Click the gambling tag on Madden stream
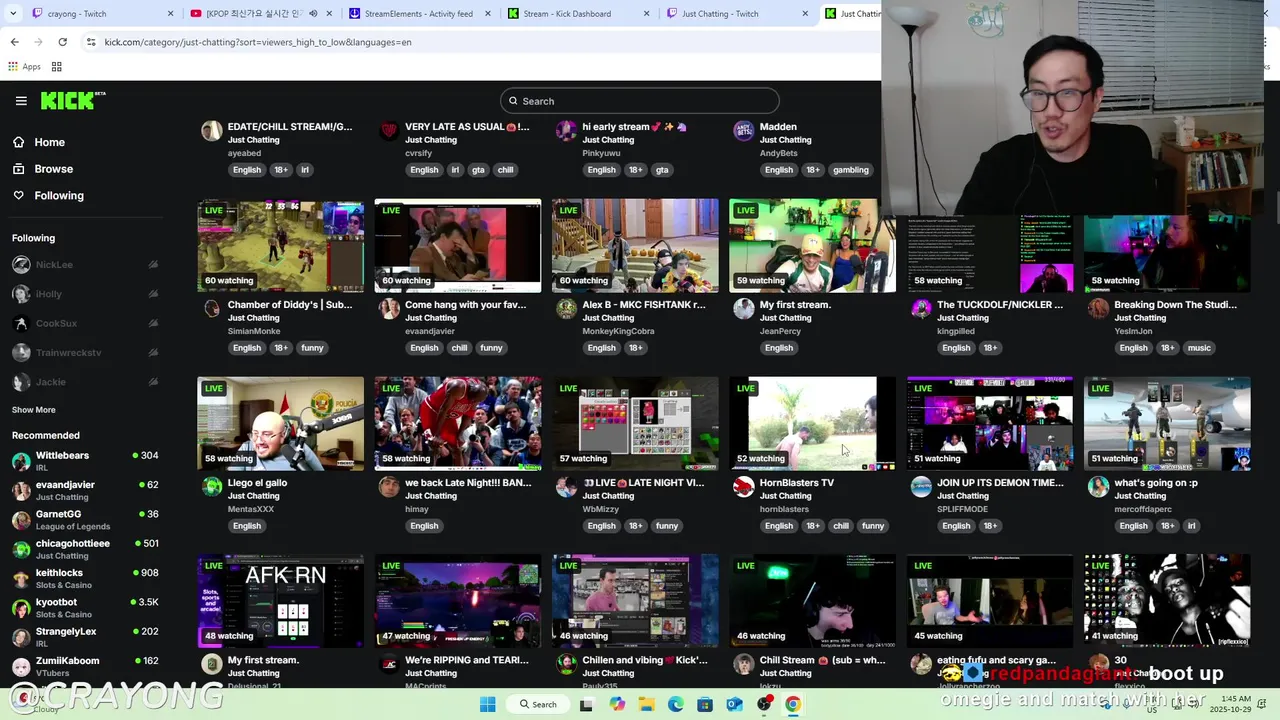 851,170
